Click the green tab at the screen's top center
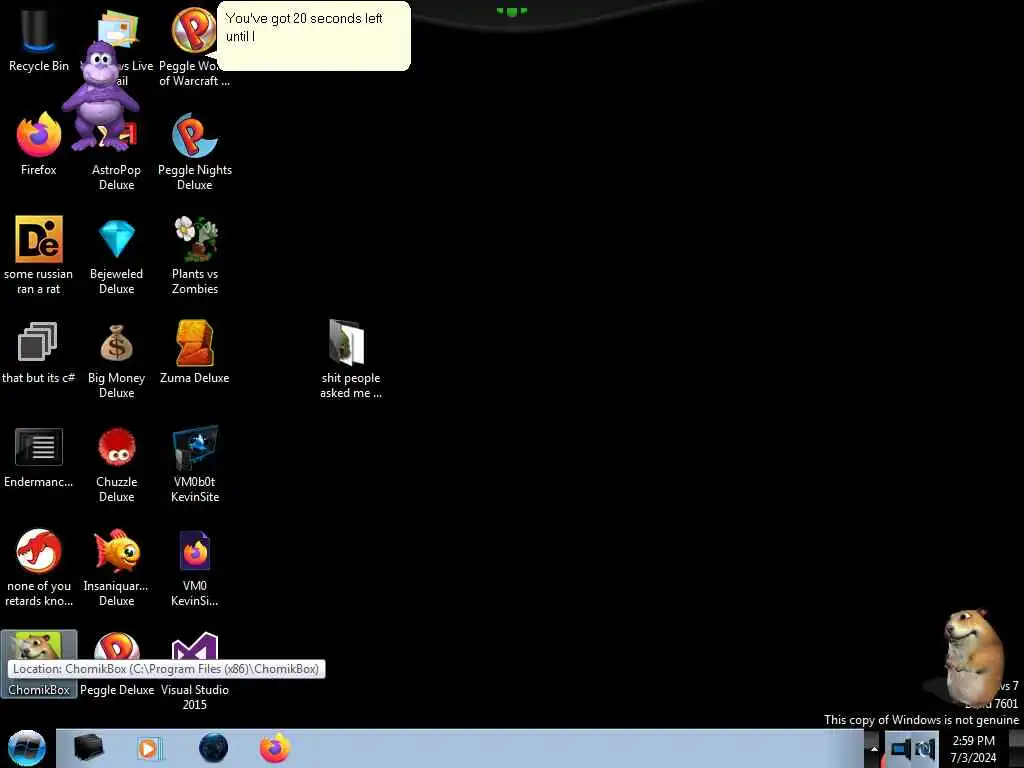Screen dimensions: 1024x768 point(511,11)
